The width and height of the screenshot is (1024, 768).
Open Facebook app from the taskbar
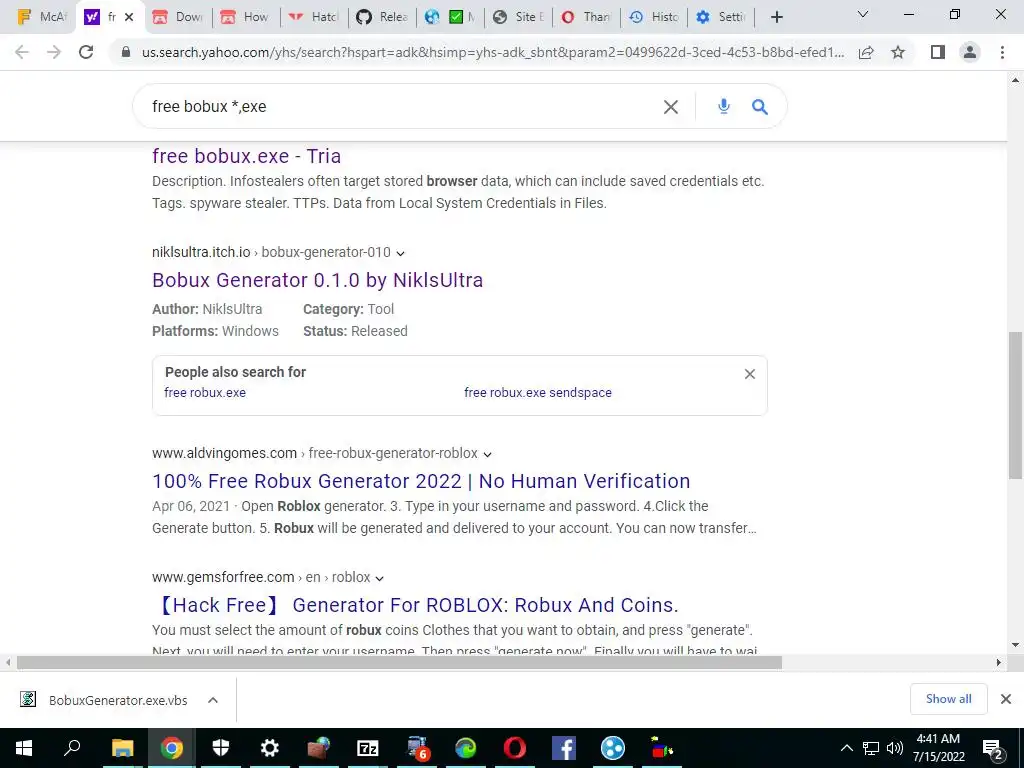[x=564, y=748]
